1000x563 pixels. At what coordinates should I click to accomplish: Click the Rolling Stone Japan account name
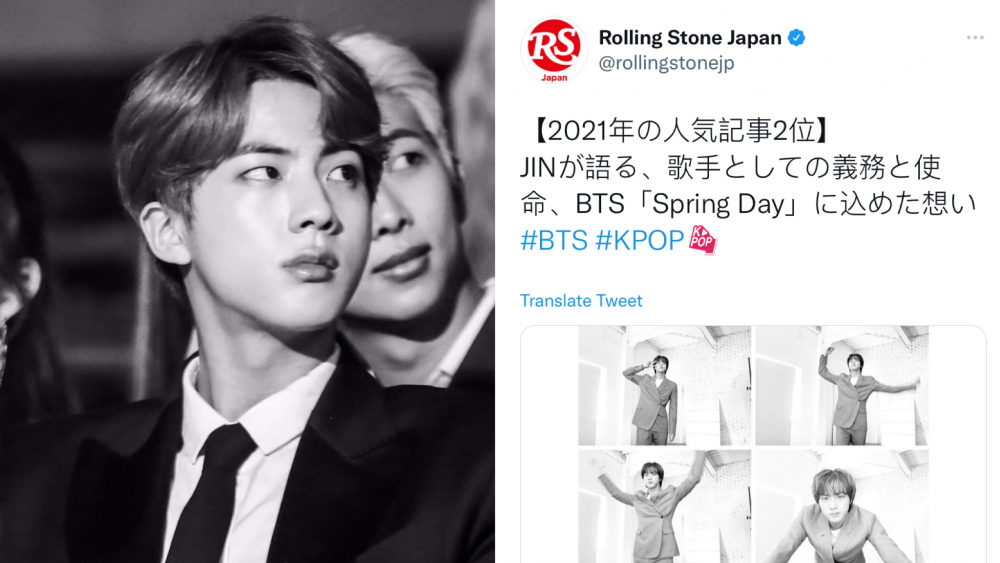[689, 38]
